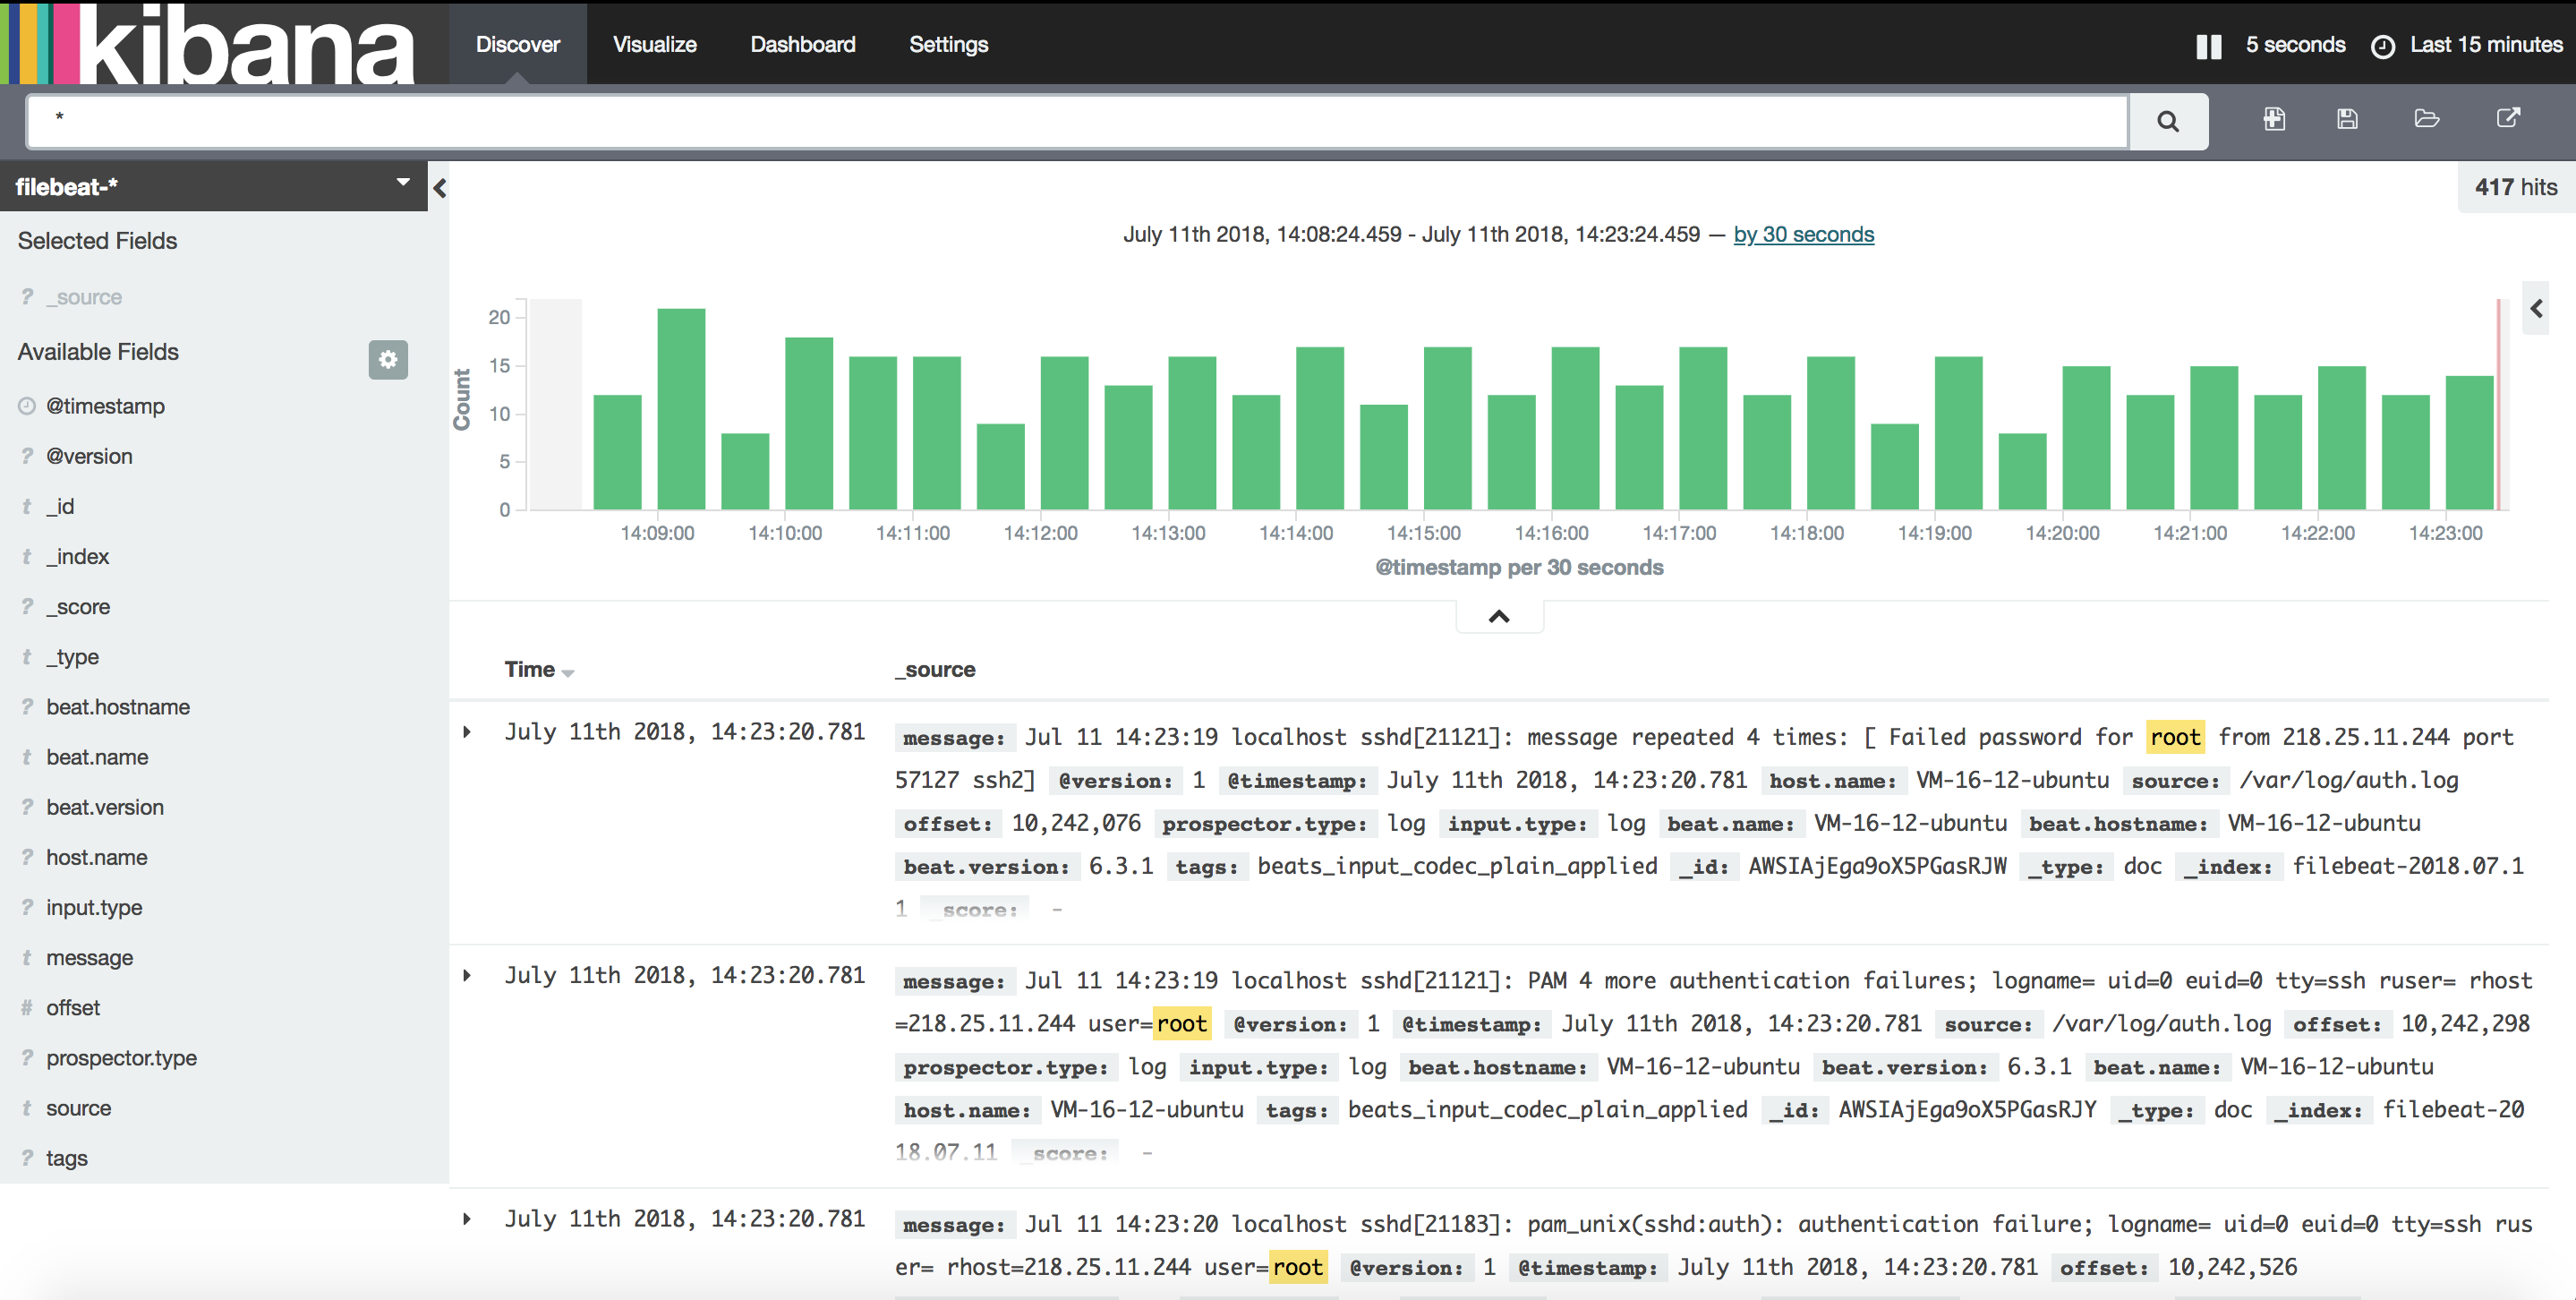2576x1300 pixels.
Task: Pause the auto-refresh
Action: pos(2208,46)
